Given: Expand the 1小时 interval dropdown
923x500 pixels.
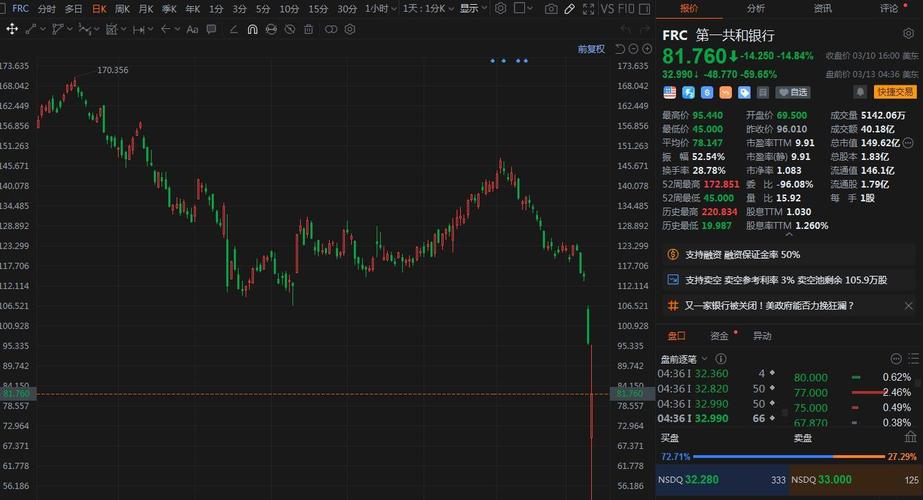Looking at the screenshot, I should (378, 9).
